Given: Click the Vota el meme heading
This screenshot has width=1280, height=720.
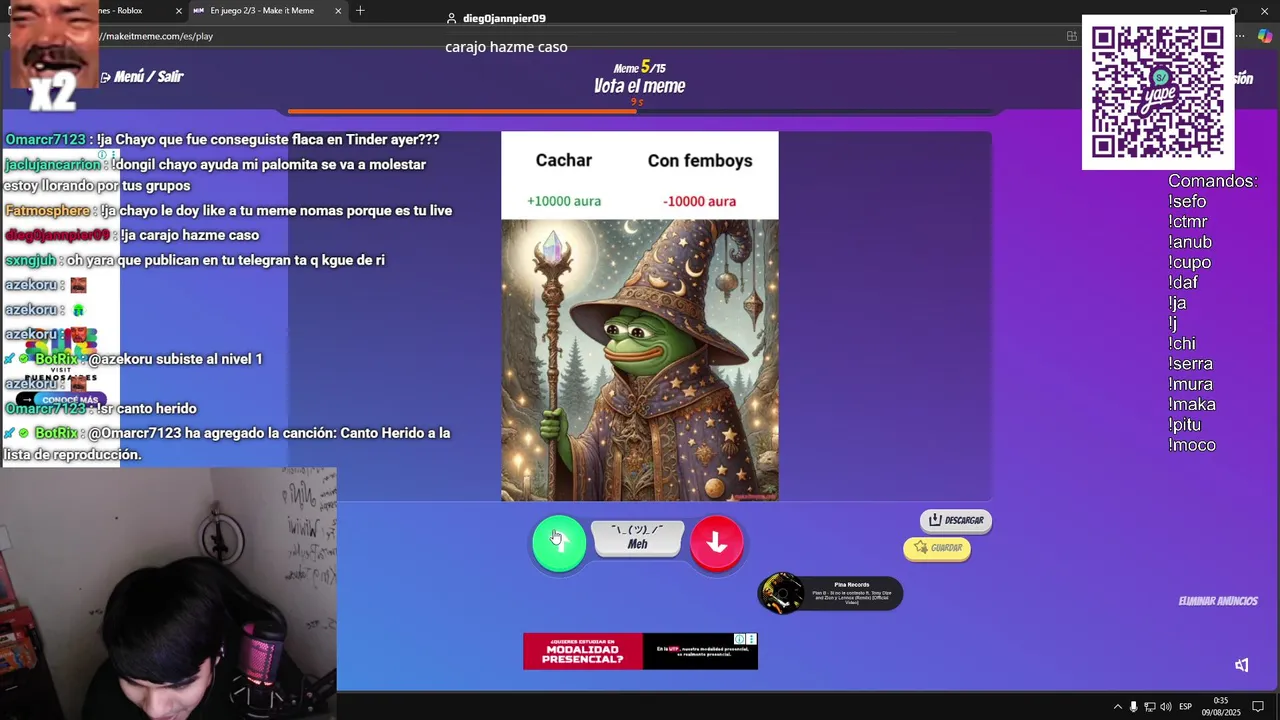Looking at the screenshot, I should point(639,86).
